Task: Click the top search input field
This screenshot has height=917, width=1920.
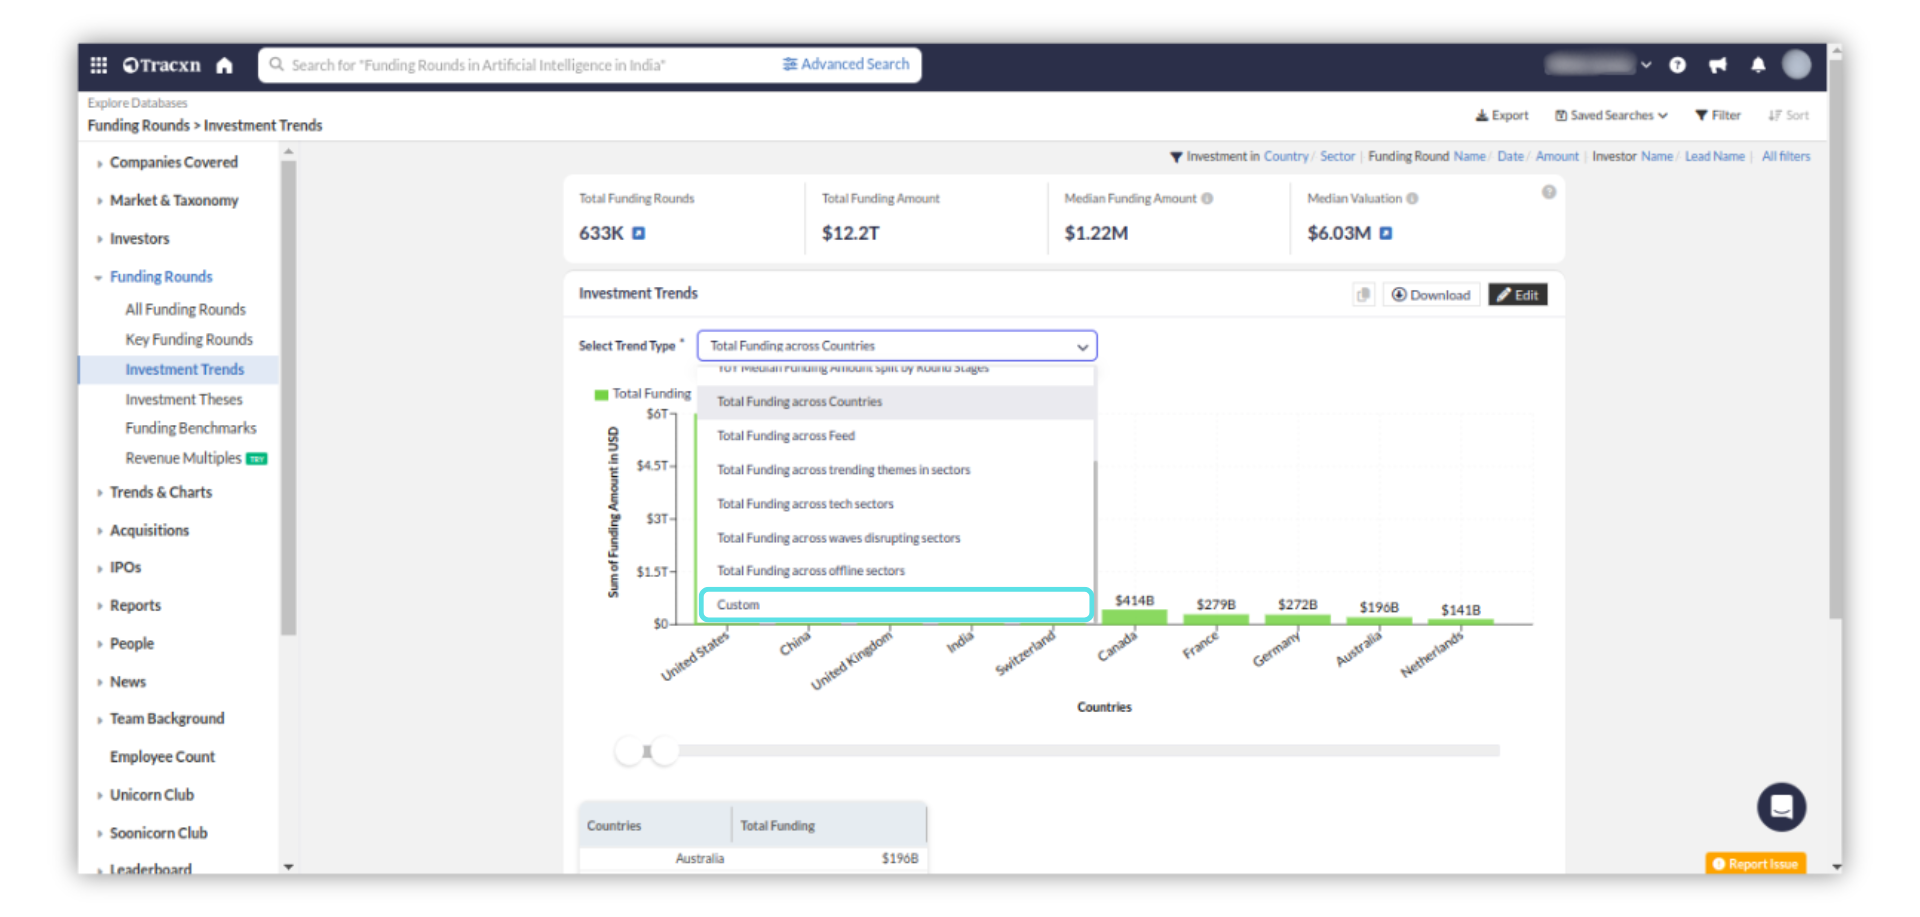Action: point(520,65)
